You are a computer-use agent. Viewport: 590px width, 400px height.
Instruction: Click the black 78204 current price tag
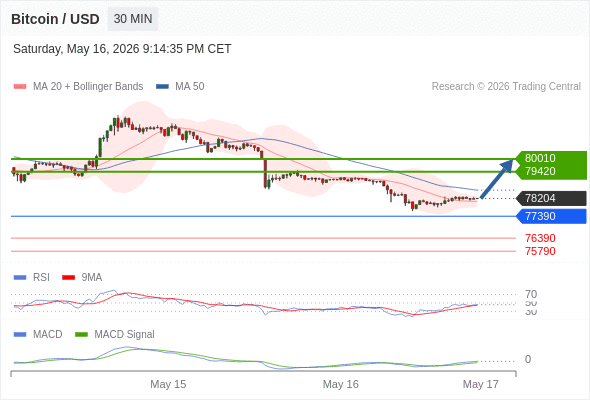point(551,198)
